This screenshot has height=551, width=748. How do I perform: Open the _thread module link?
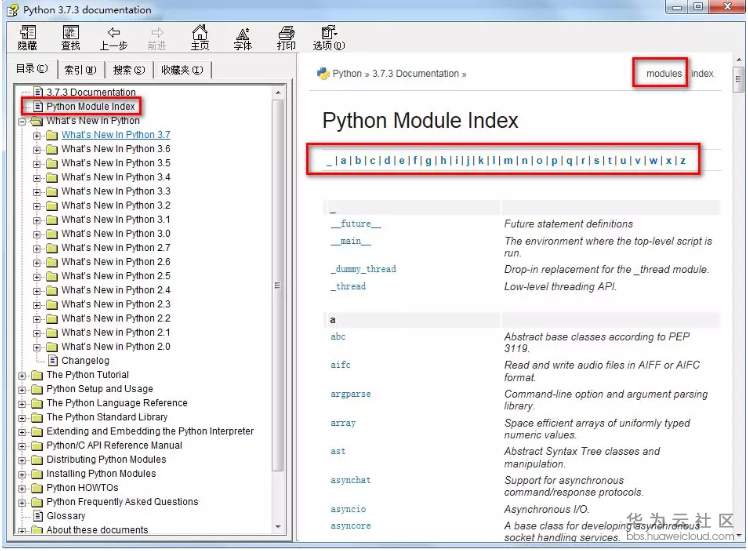click(348, 286)
